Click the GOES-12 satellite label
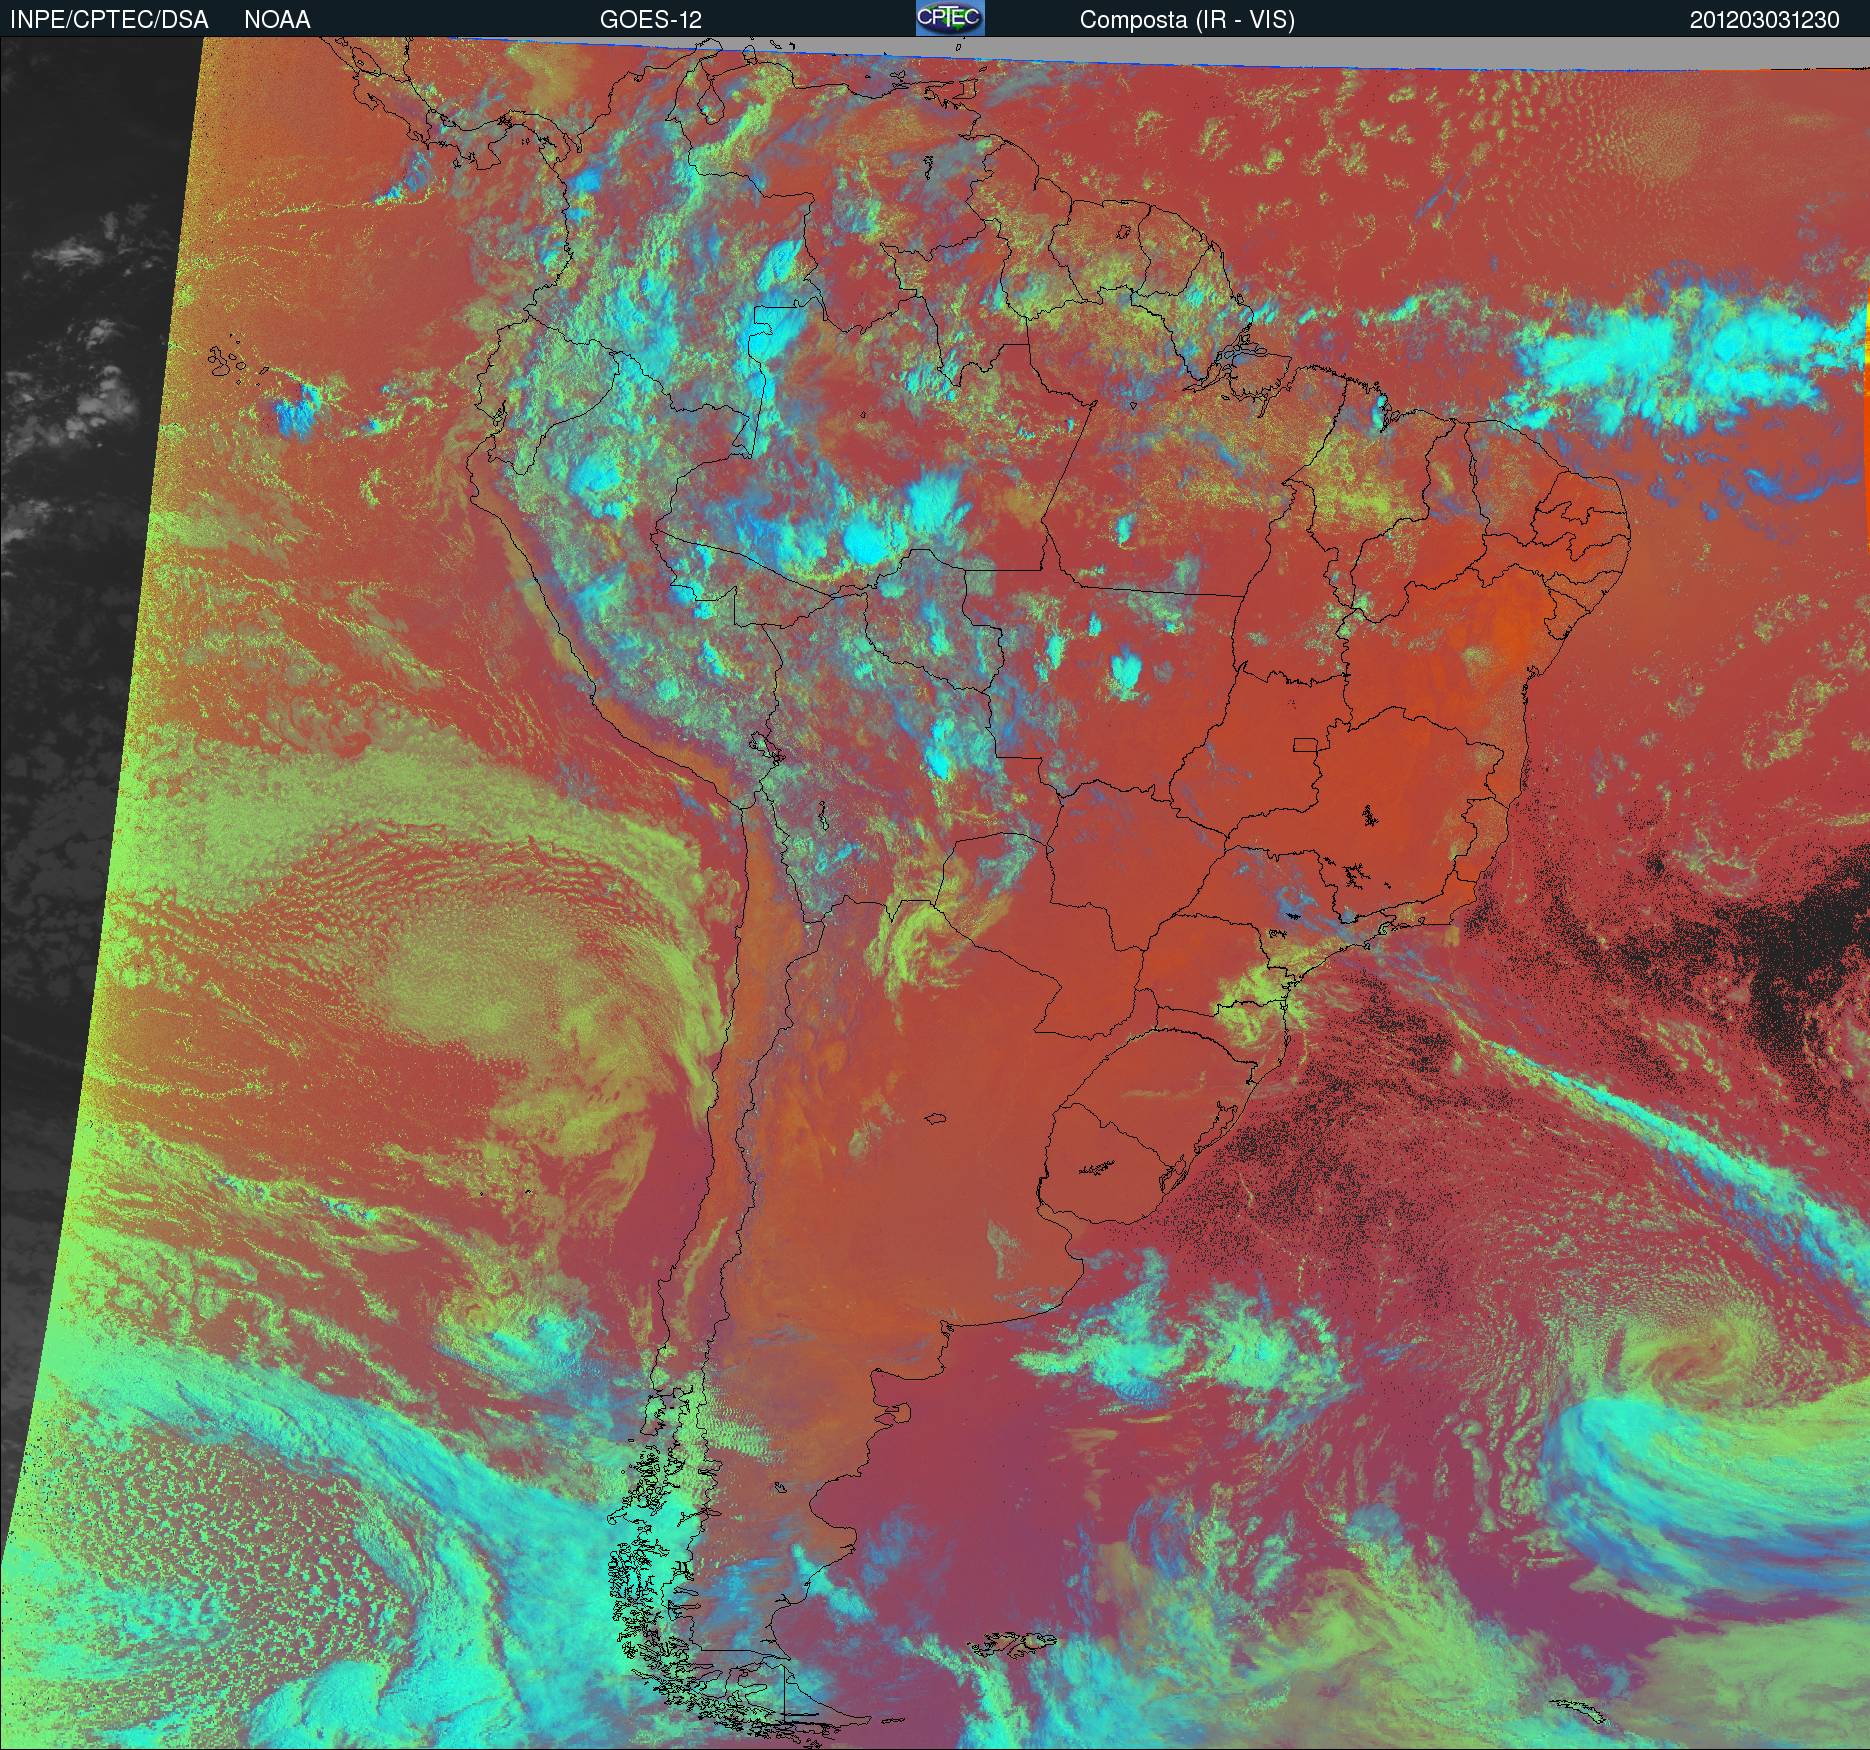The width and height of the screenshot is (1870, 1750). [x=650, y=20]
